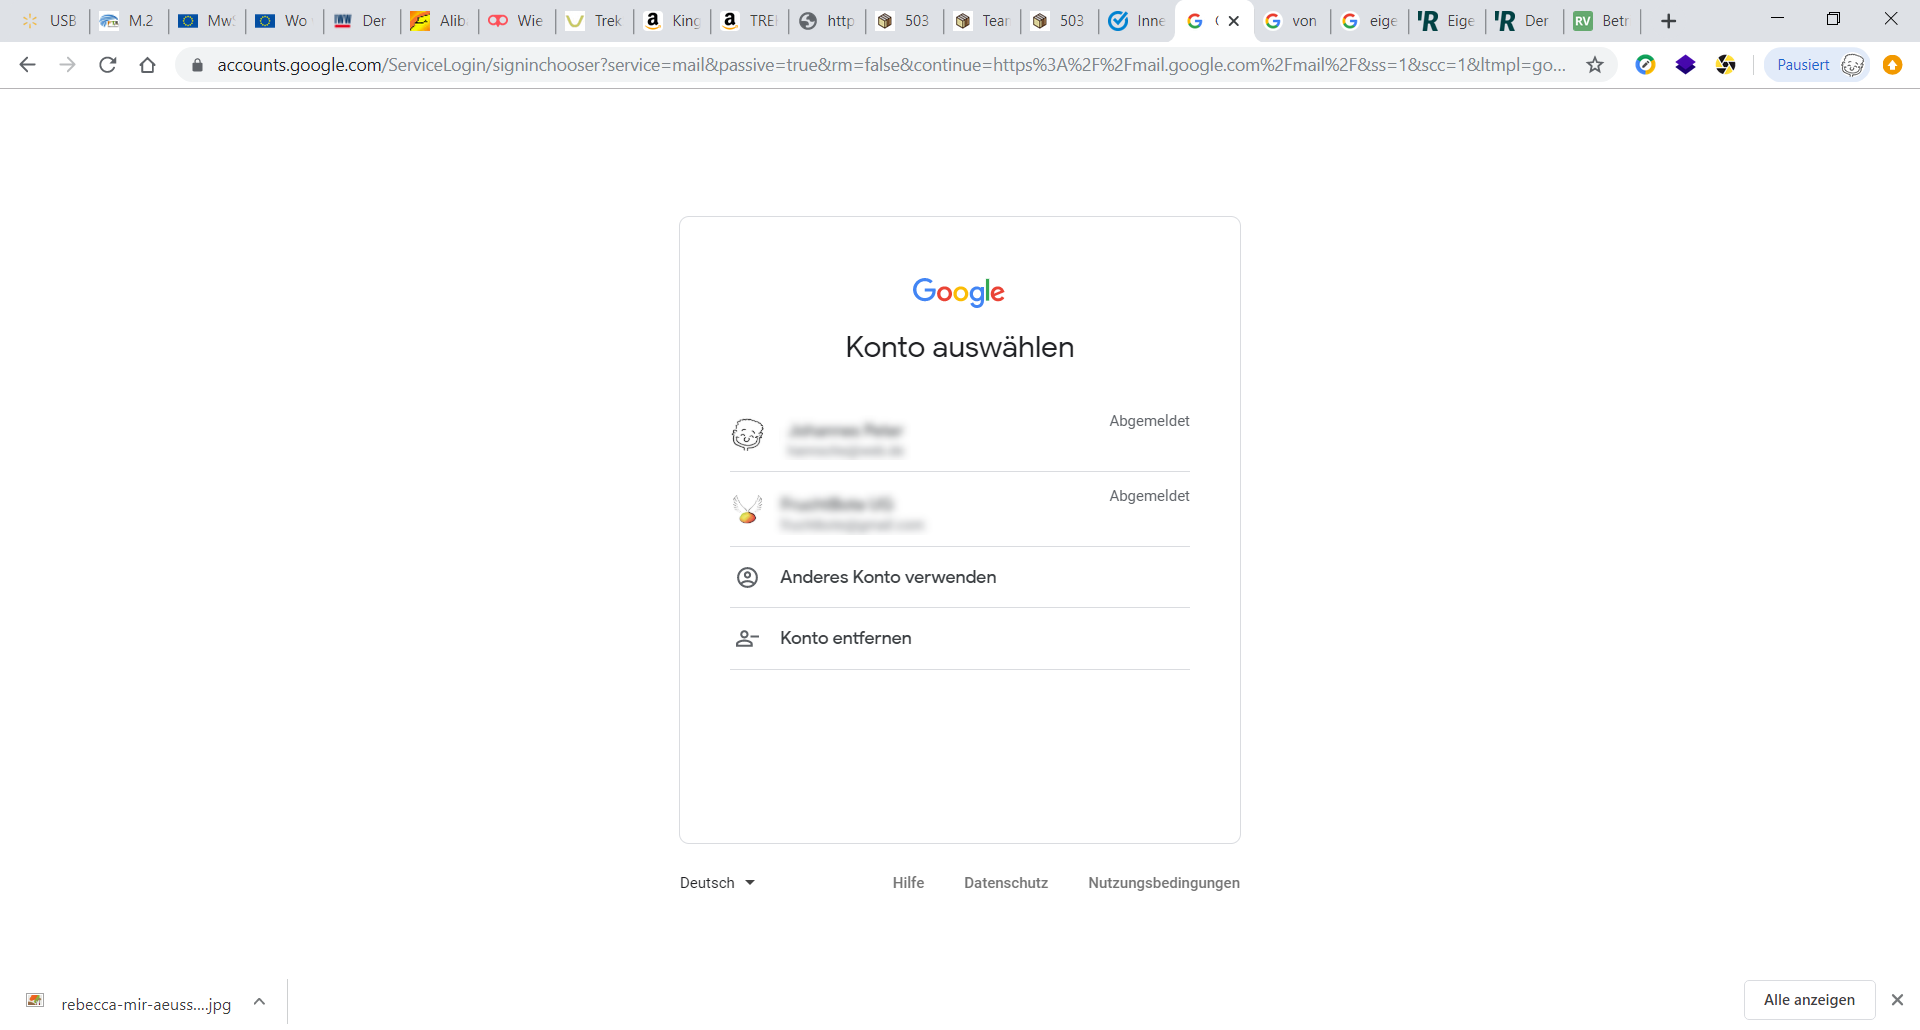
Task: Click the browser back navigation arrow
Action: [27, 64]
